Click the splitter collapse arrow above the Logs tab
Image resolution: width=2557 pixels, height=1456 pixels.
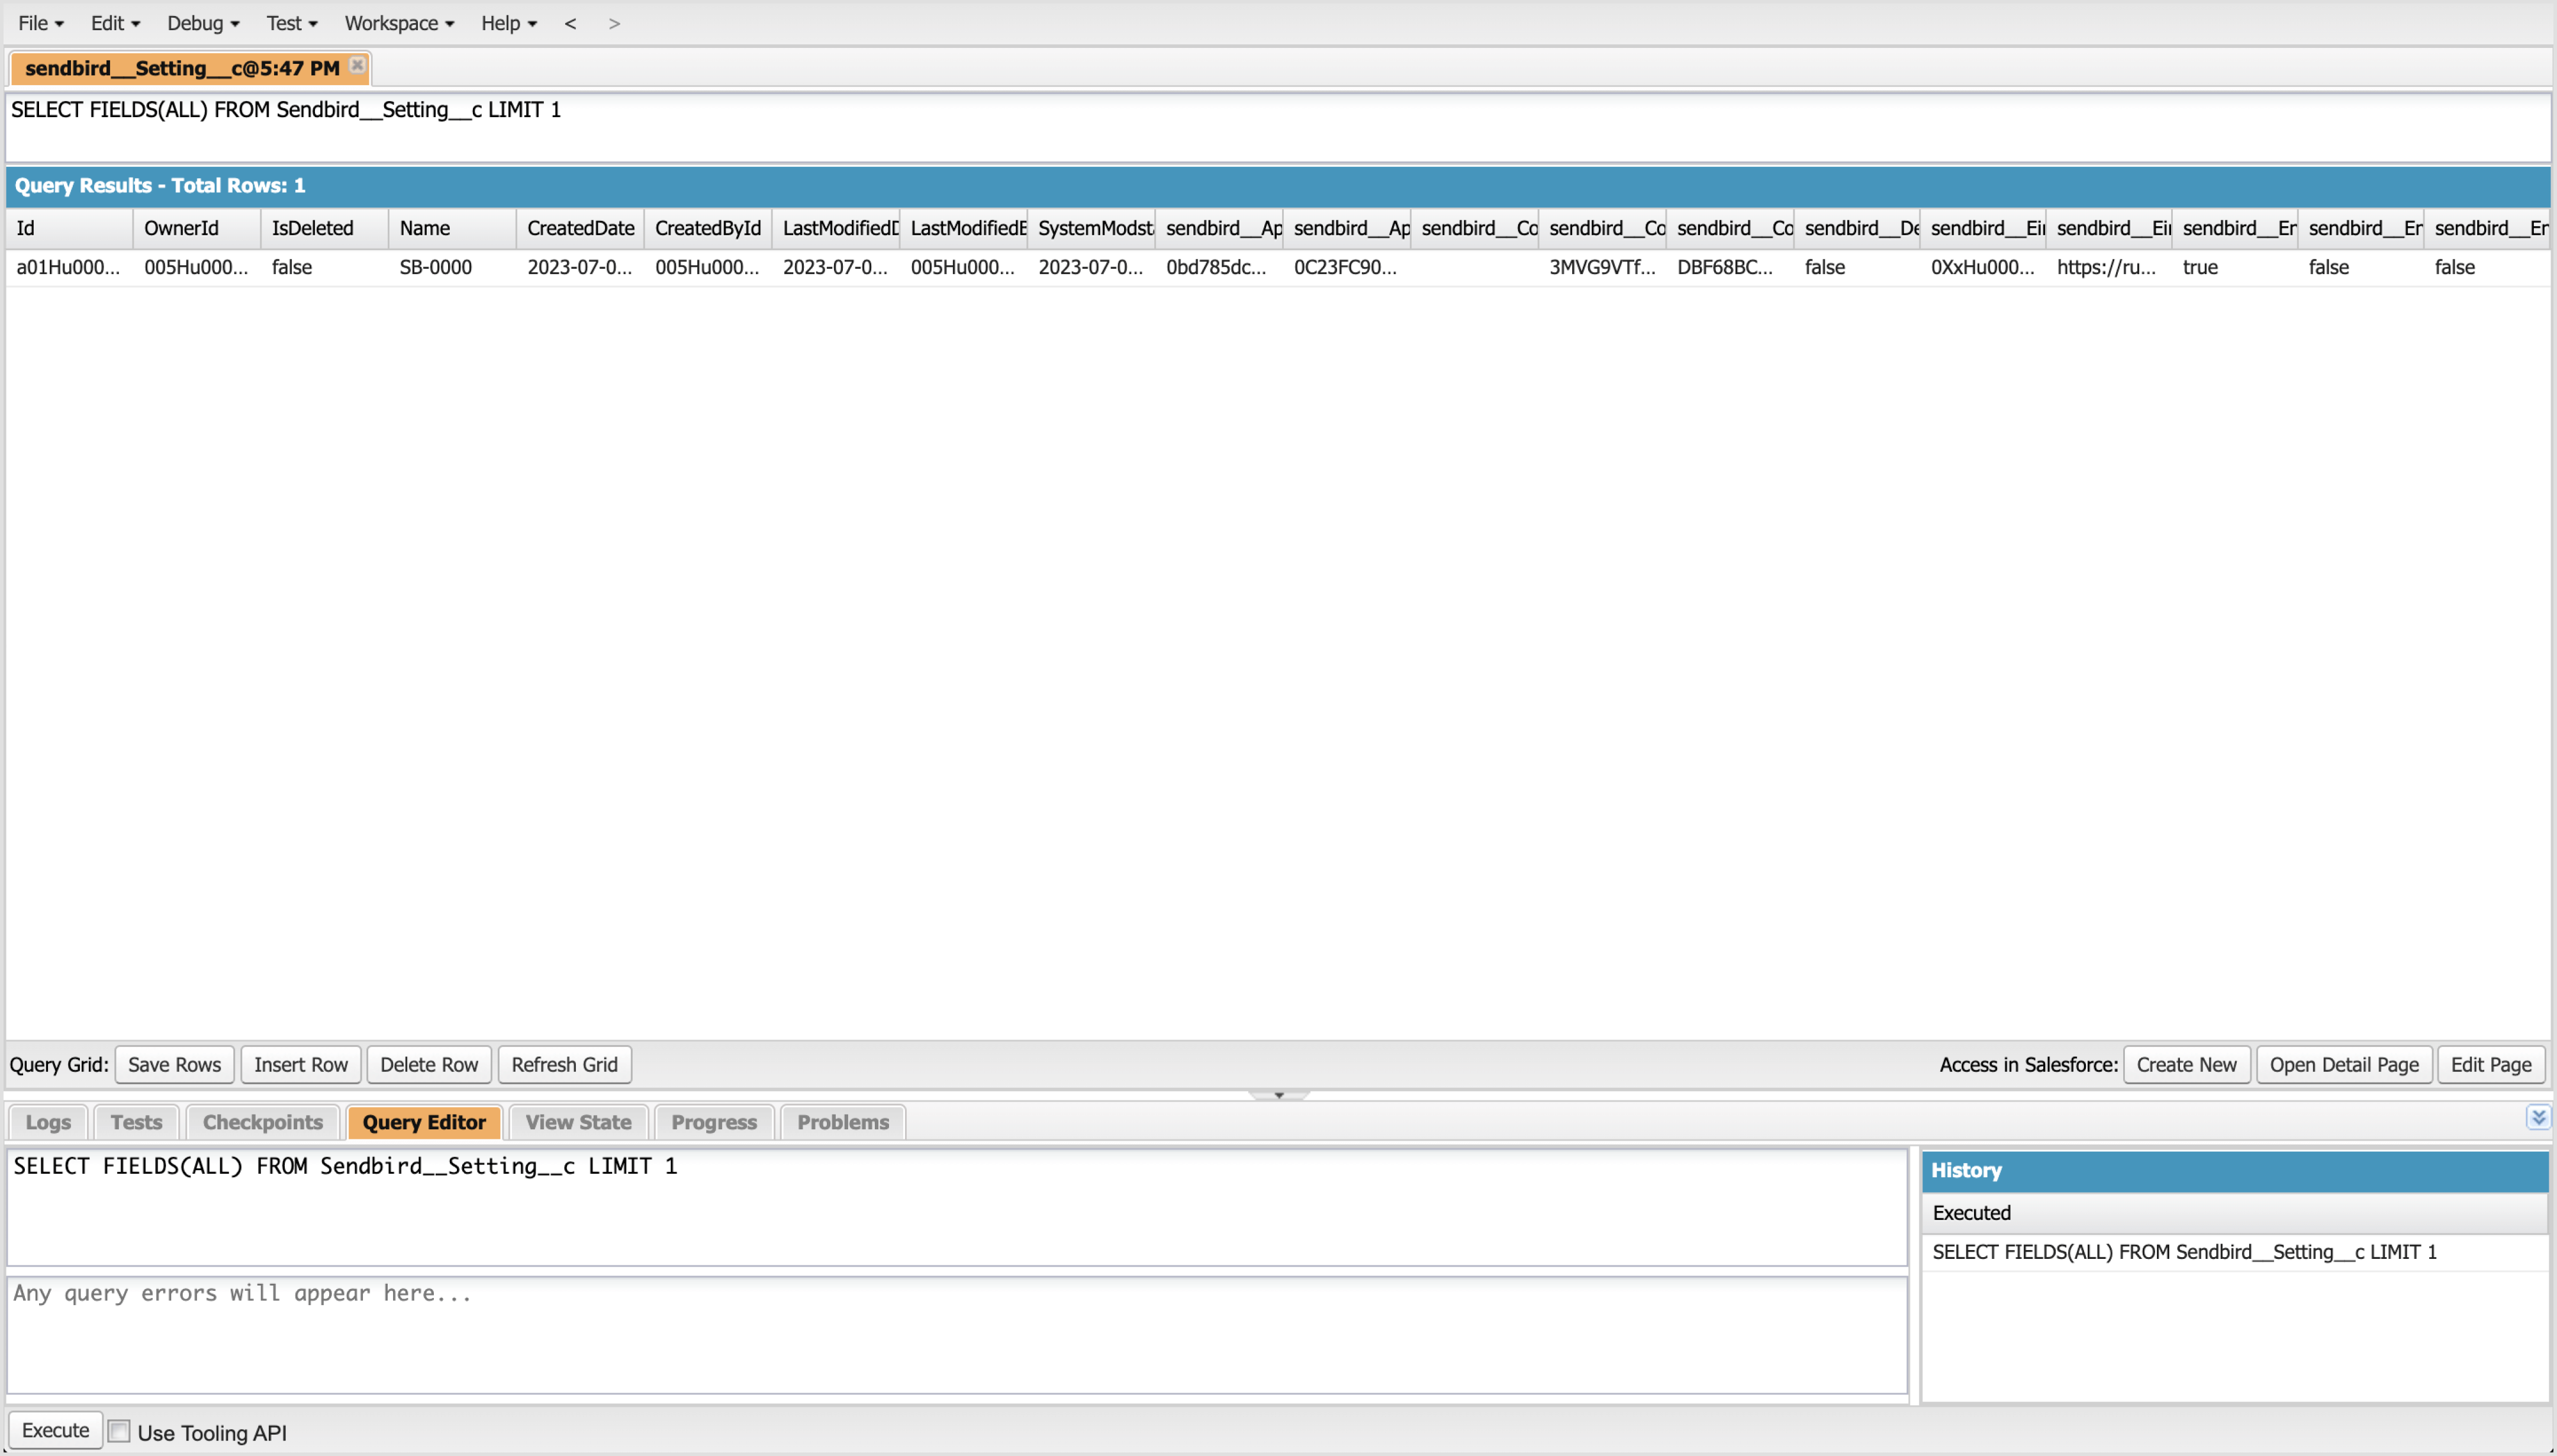click(x=1278, y=1095)
